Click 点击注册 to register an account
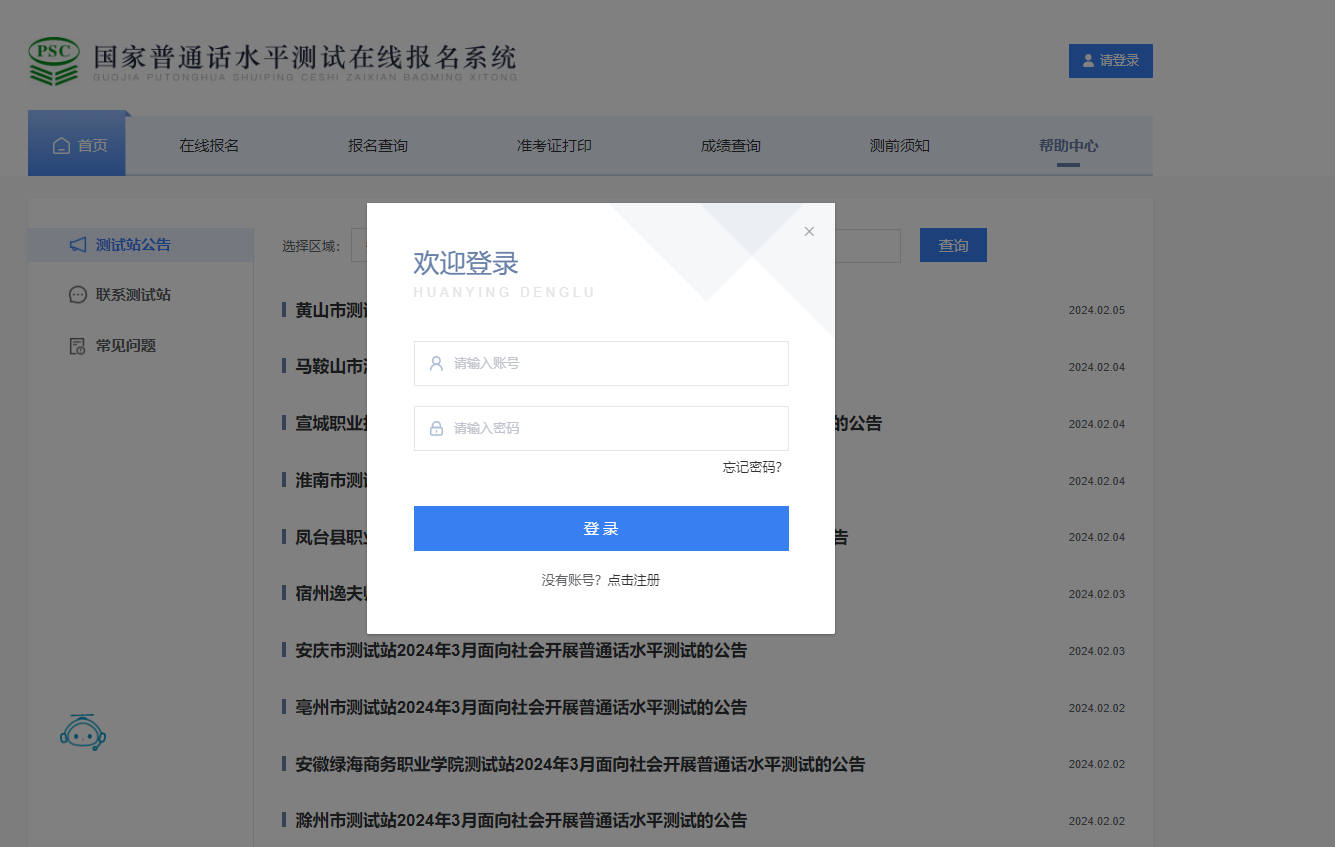This screenshot has height=847, width=1335. tap(634, 580)
